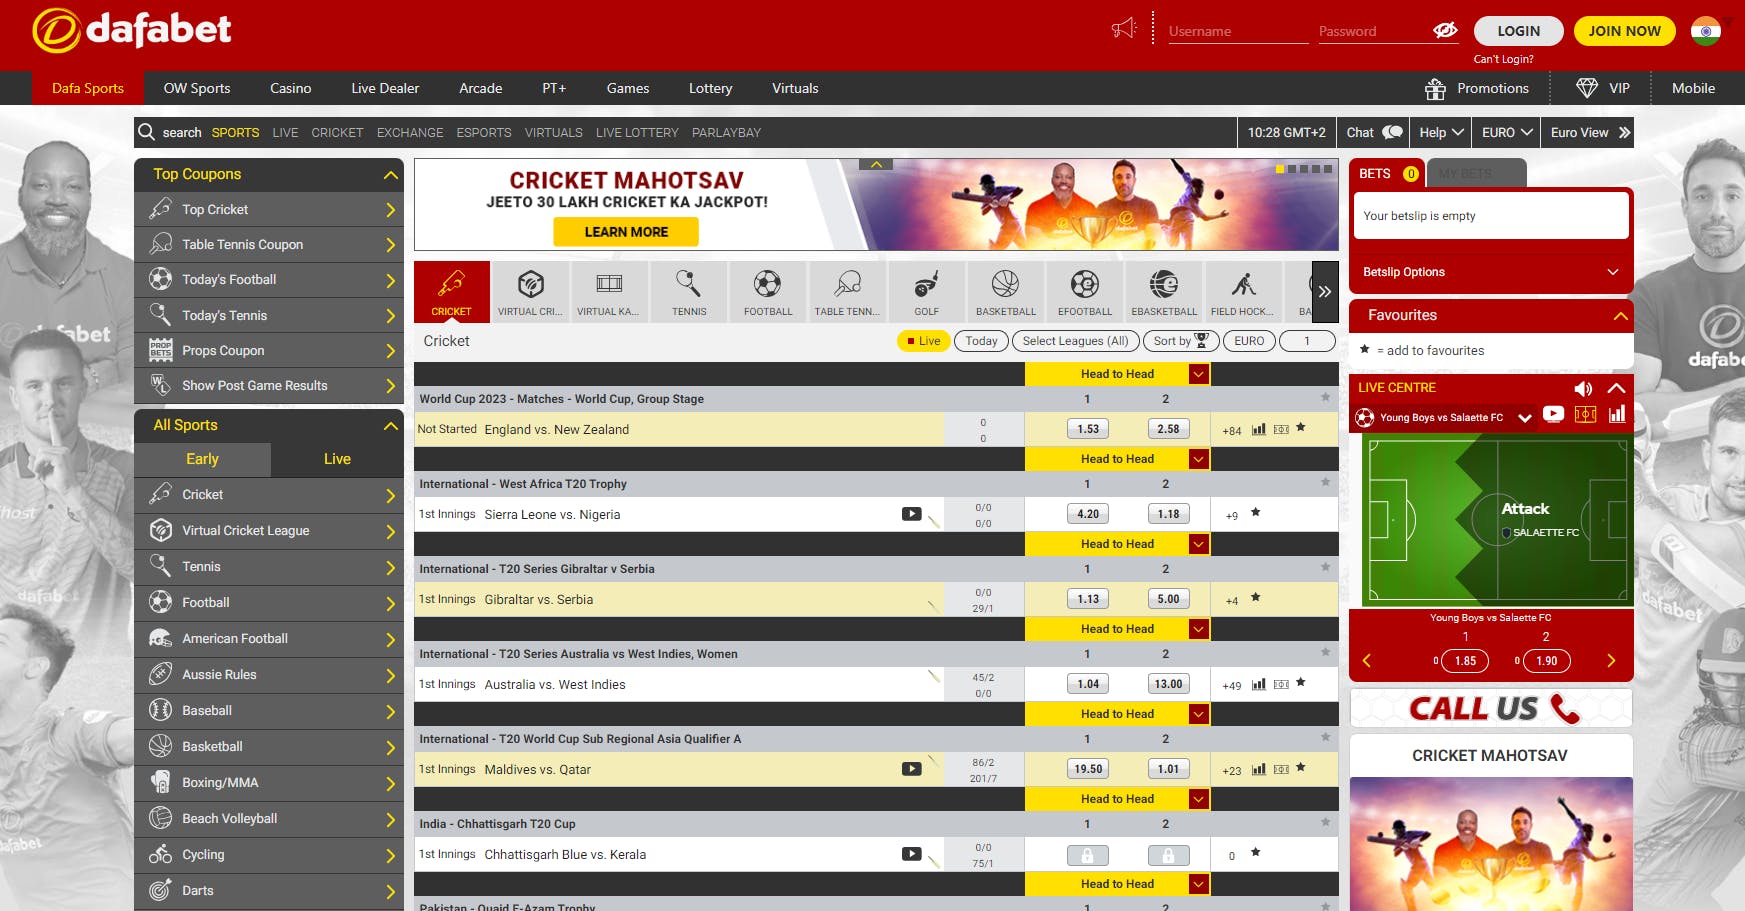Open the dafabet logo home link

tap(132, 30)
